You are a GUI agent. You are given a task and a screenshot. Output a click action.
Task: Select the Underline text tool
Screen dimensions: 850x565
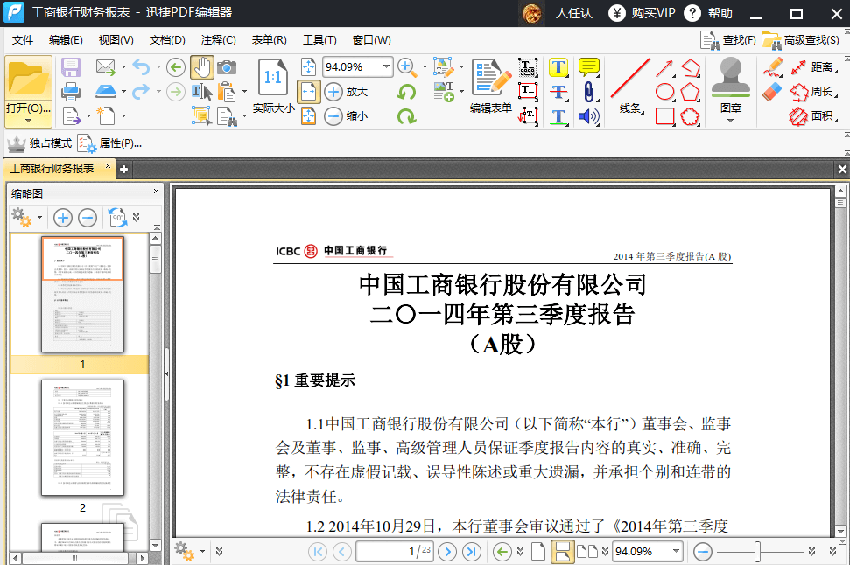558,116
